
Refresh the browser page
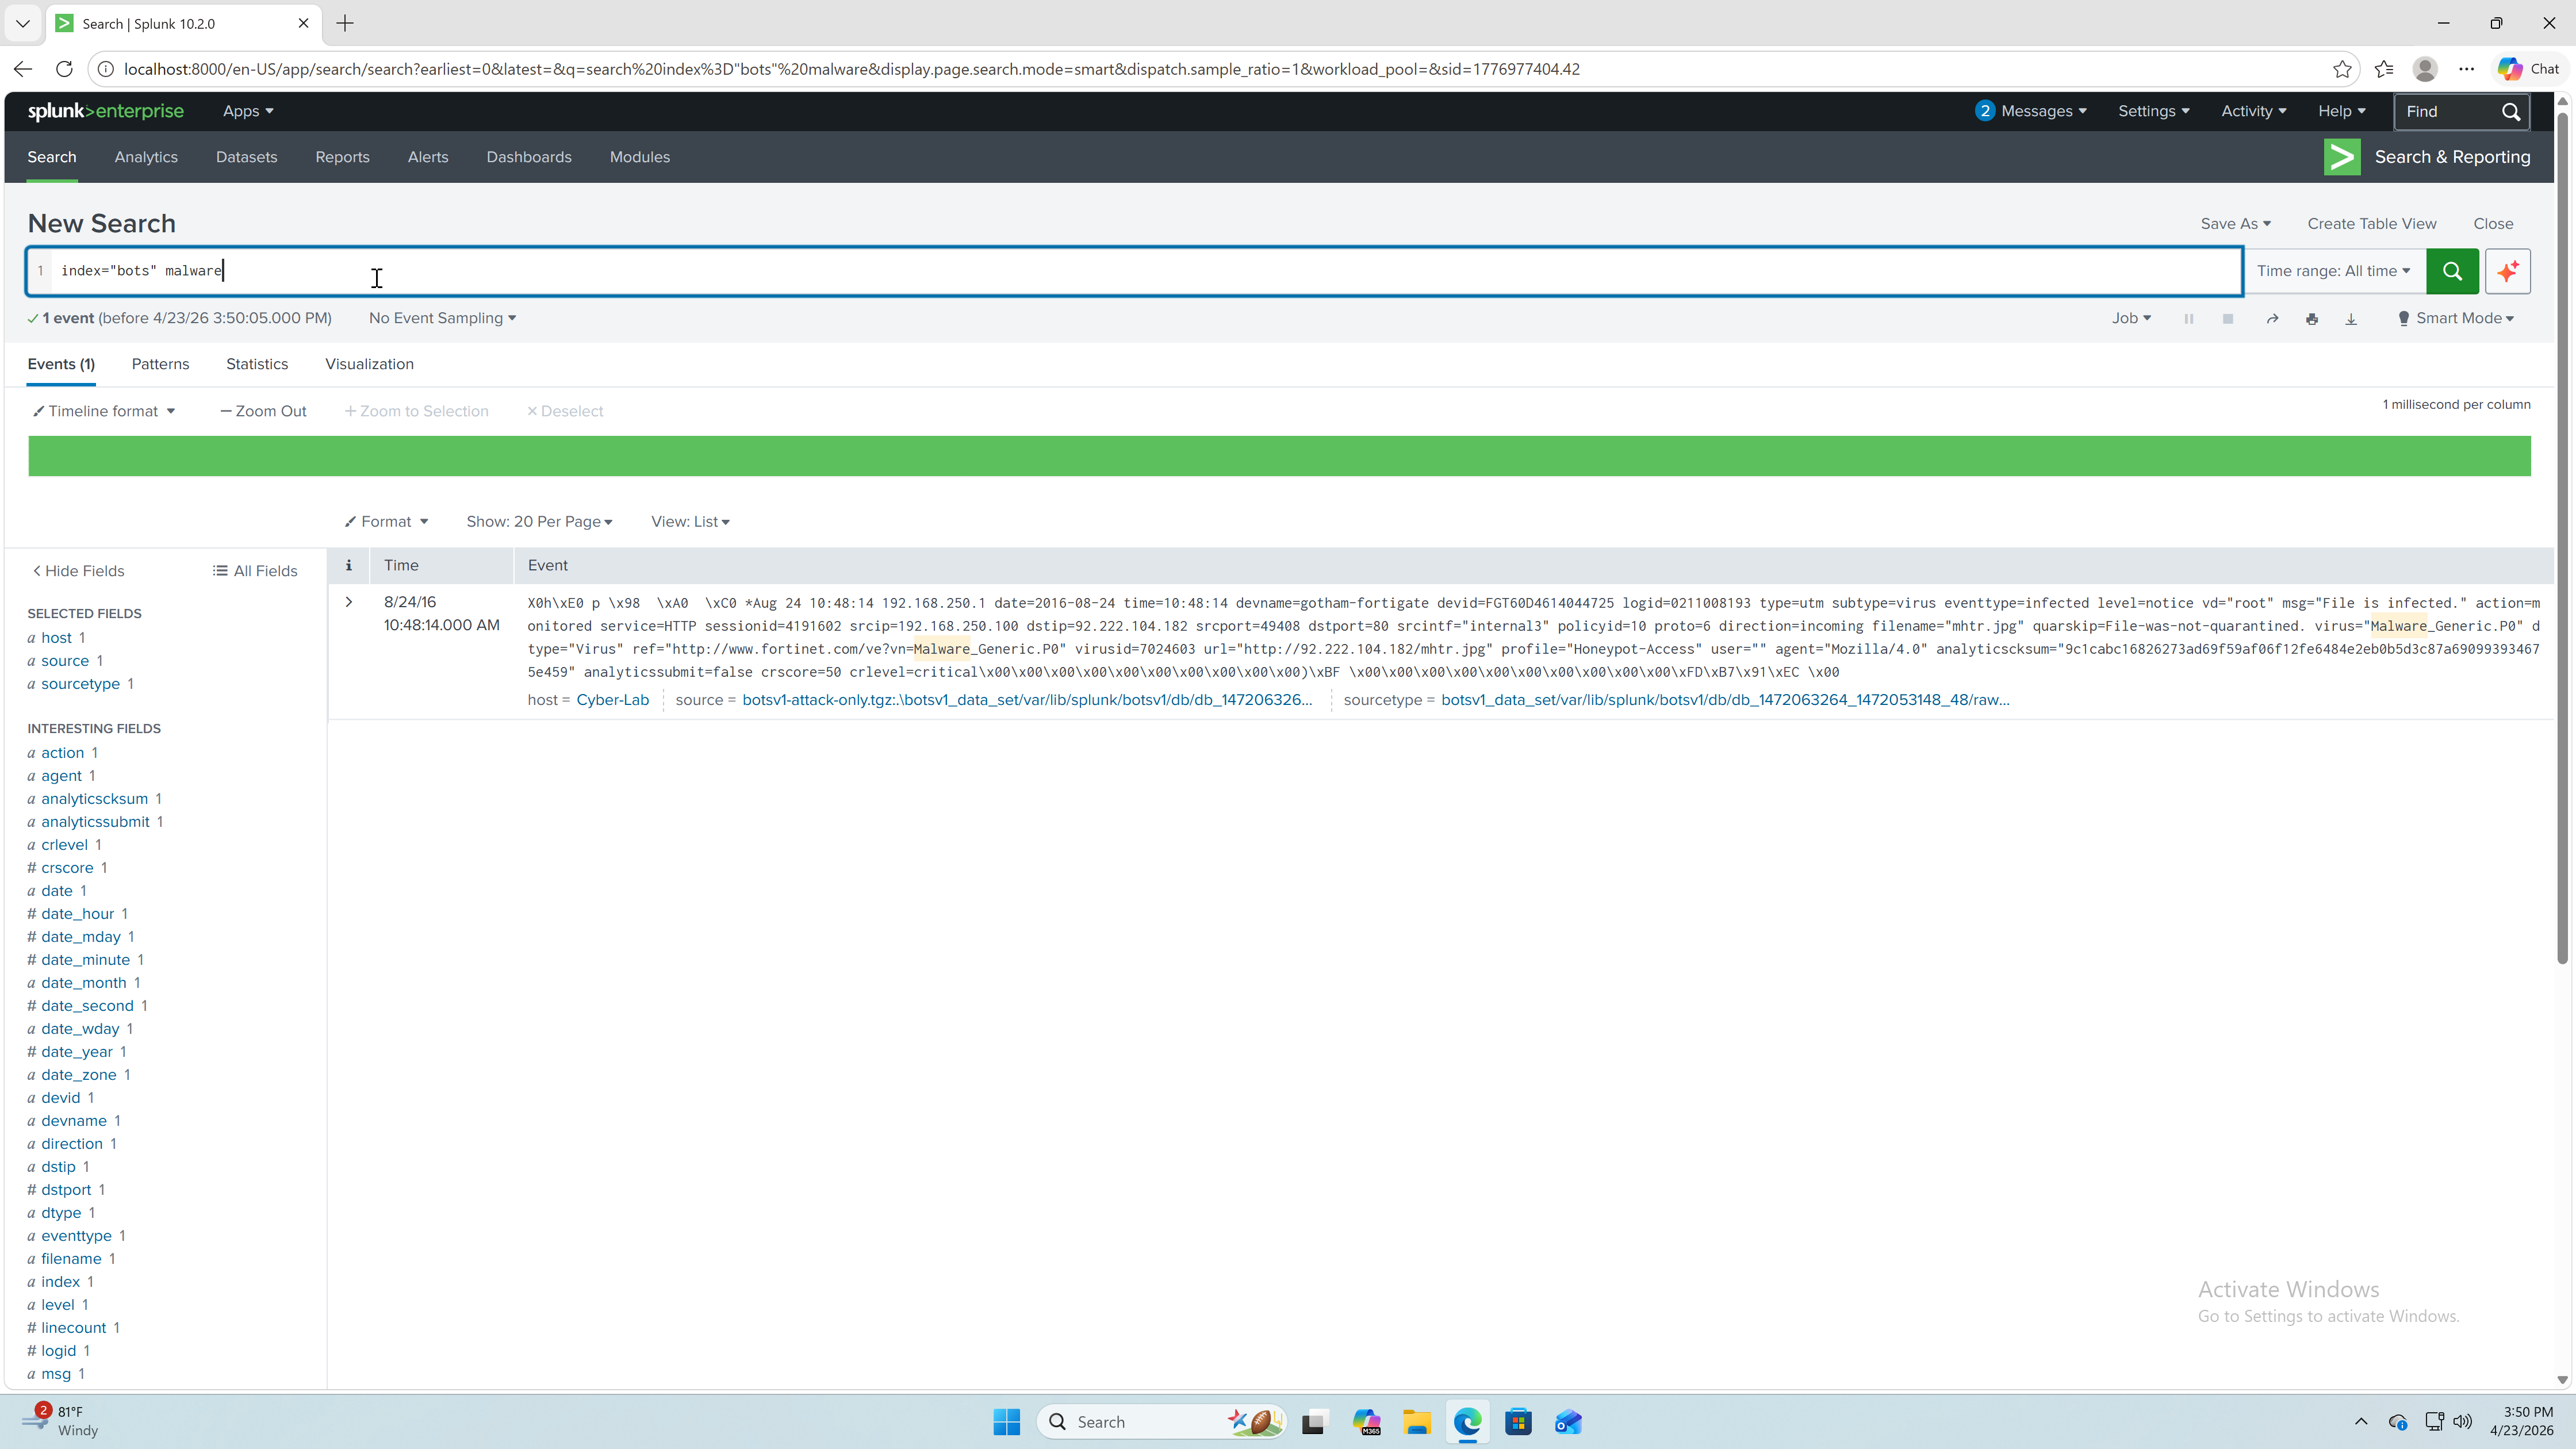[x=64, y=69]
